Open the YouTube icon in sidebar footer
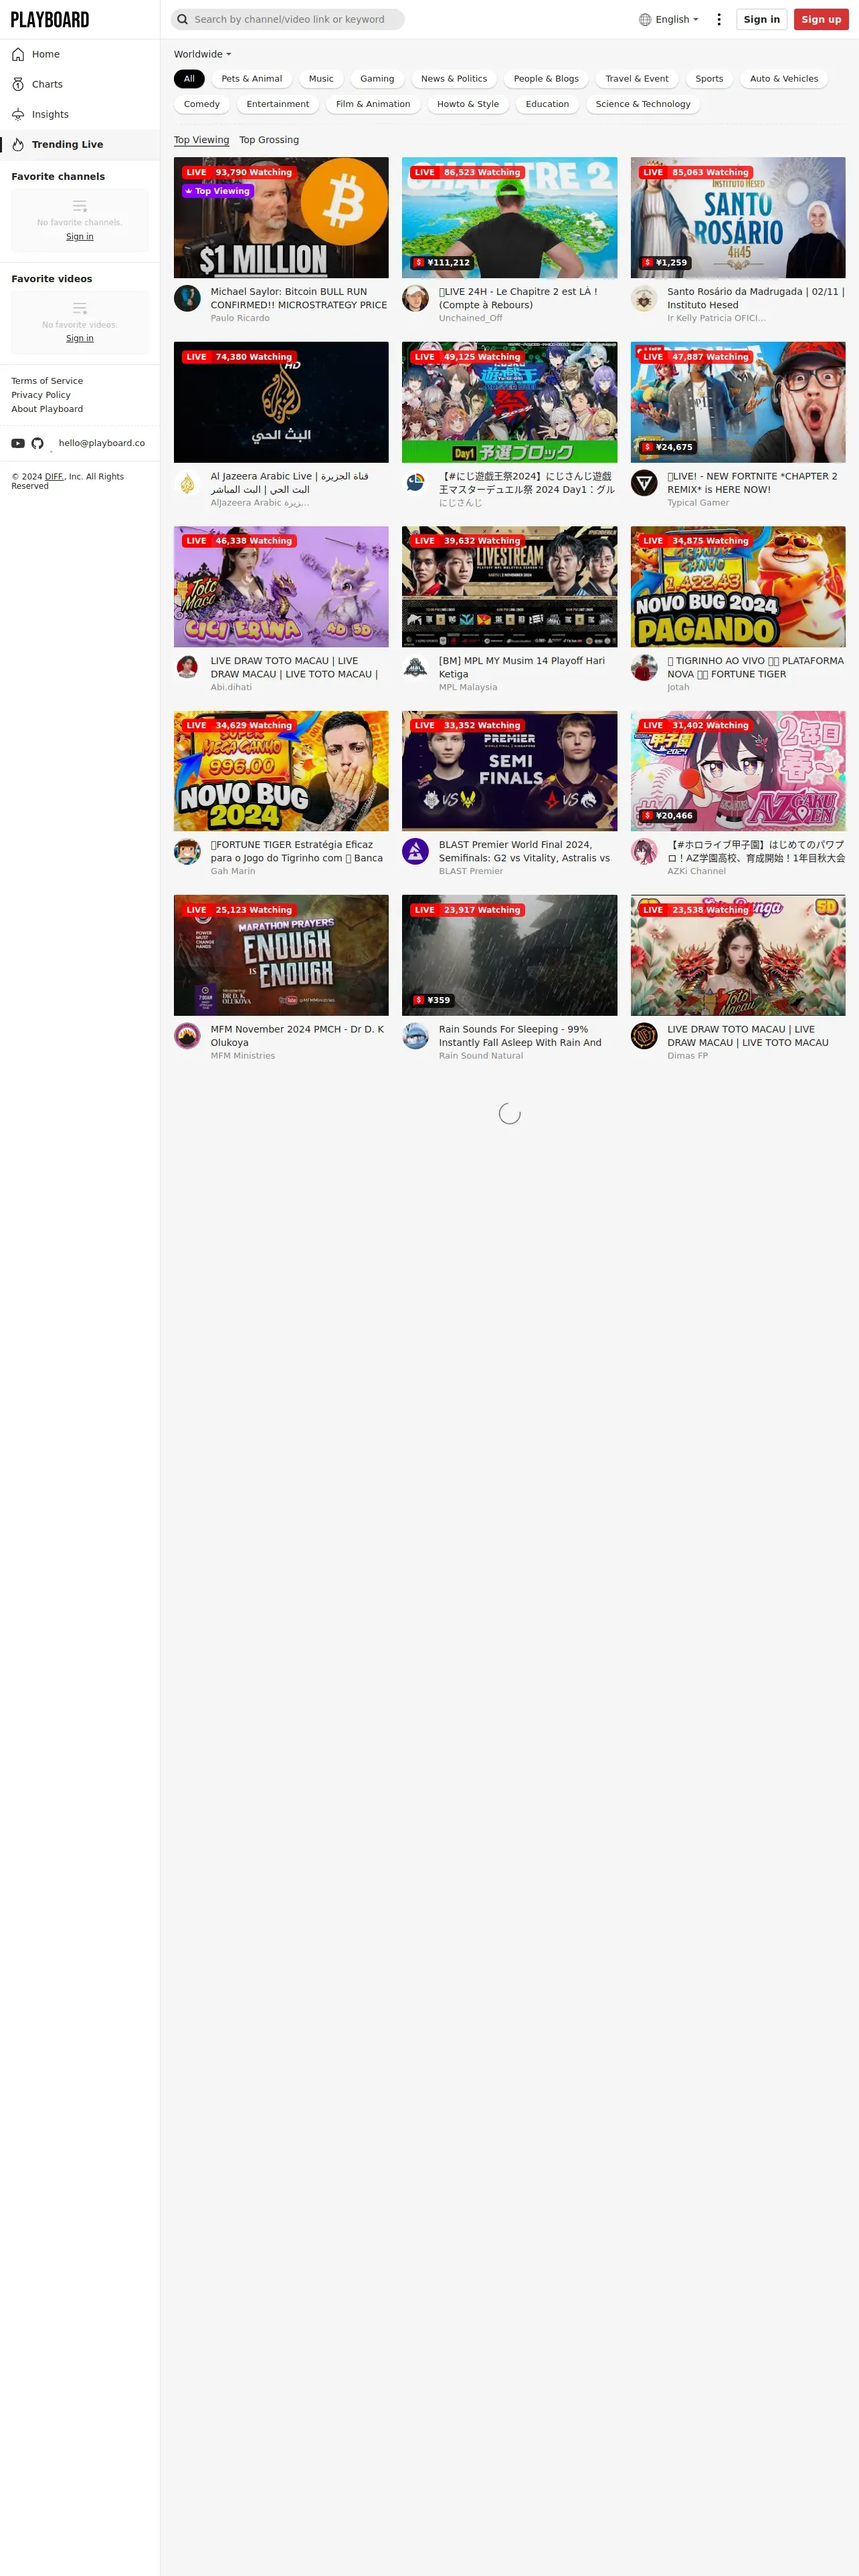The width and height of the screenshot is (859, 2576). click(x=18, y=443)
